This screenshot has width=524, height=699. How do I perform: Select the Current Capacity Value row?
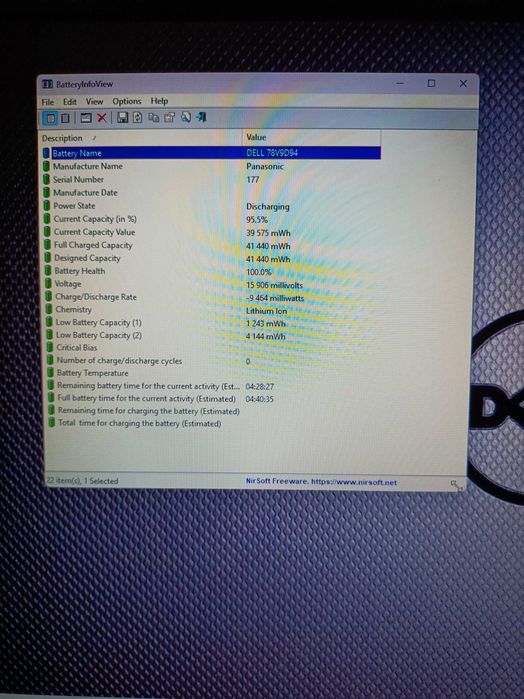[212, 232]
